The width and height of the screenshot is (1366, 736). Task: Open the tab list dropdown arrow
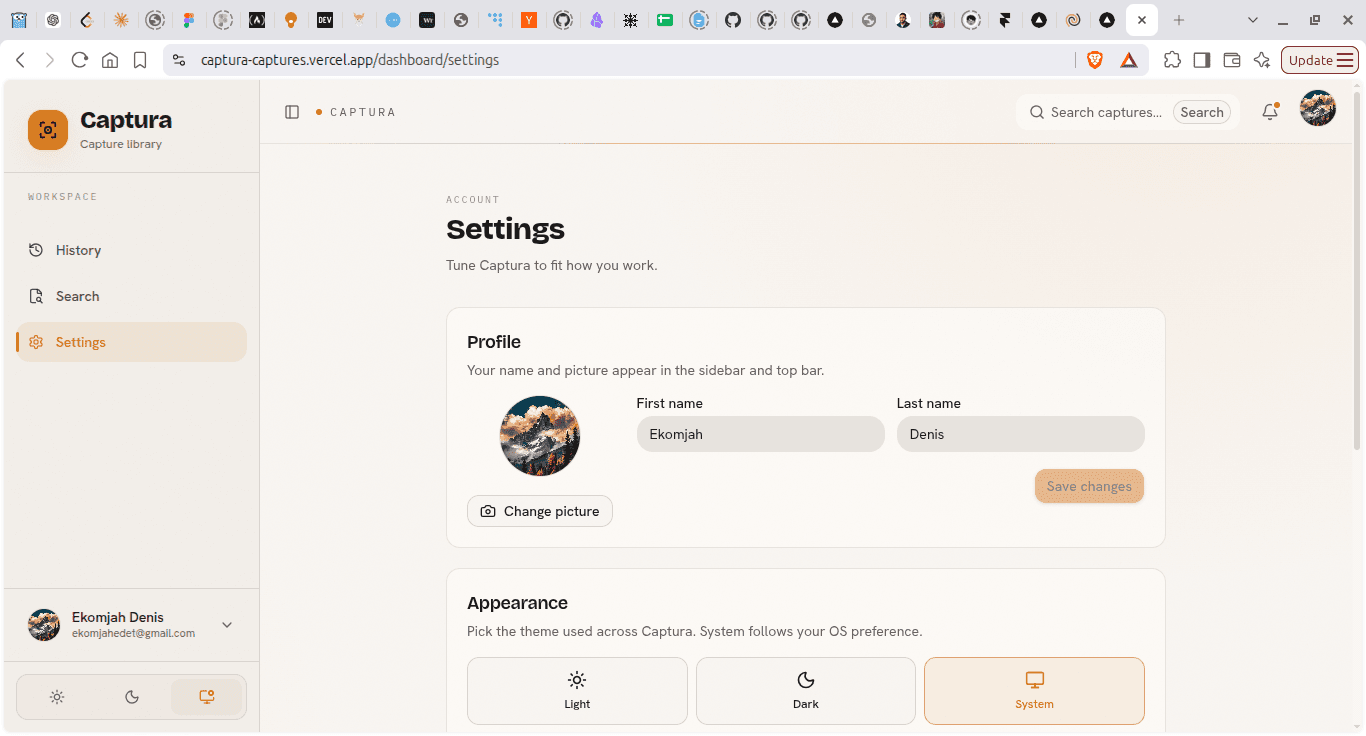pos(1253,20)
